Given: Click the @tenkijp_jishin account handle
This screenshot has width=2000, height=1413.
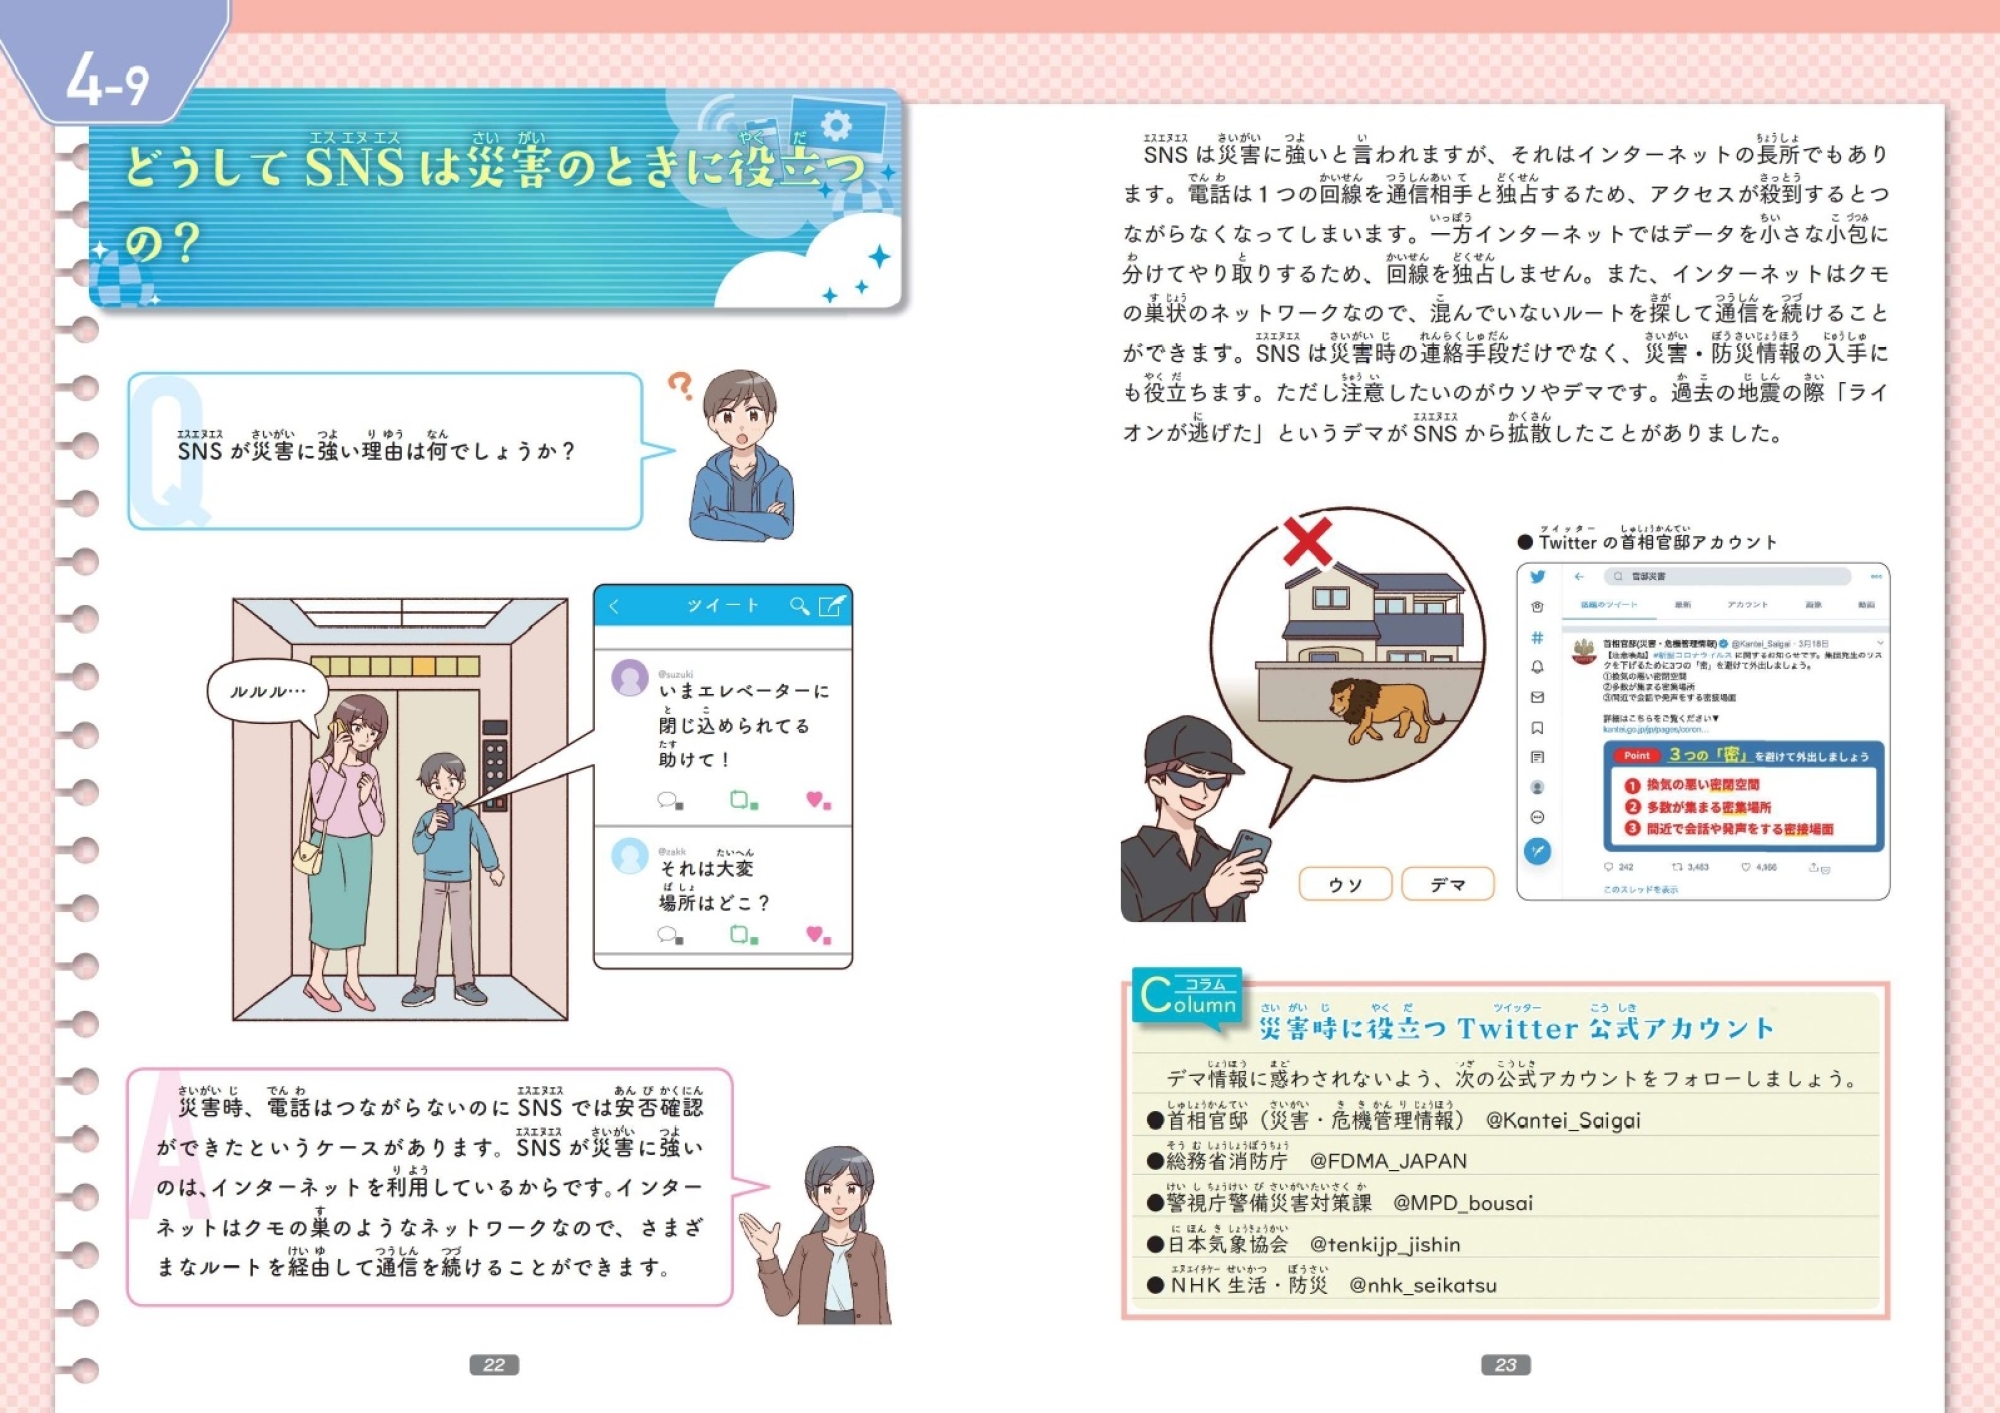Looking at the screenshot, I should 1385,1245.
